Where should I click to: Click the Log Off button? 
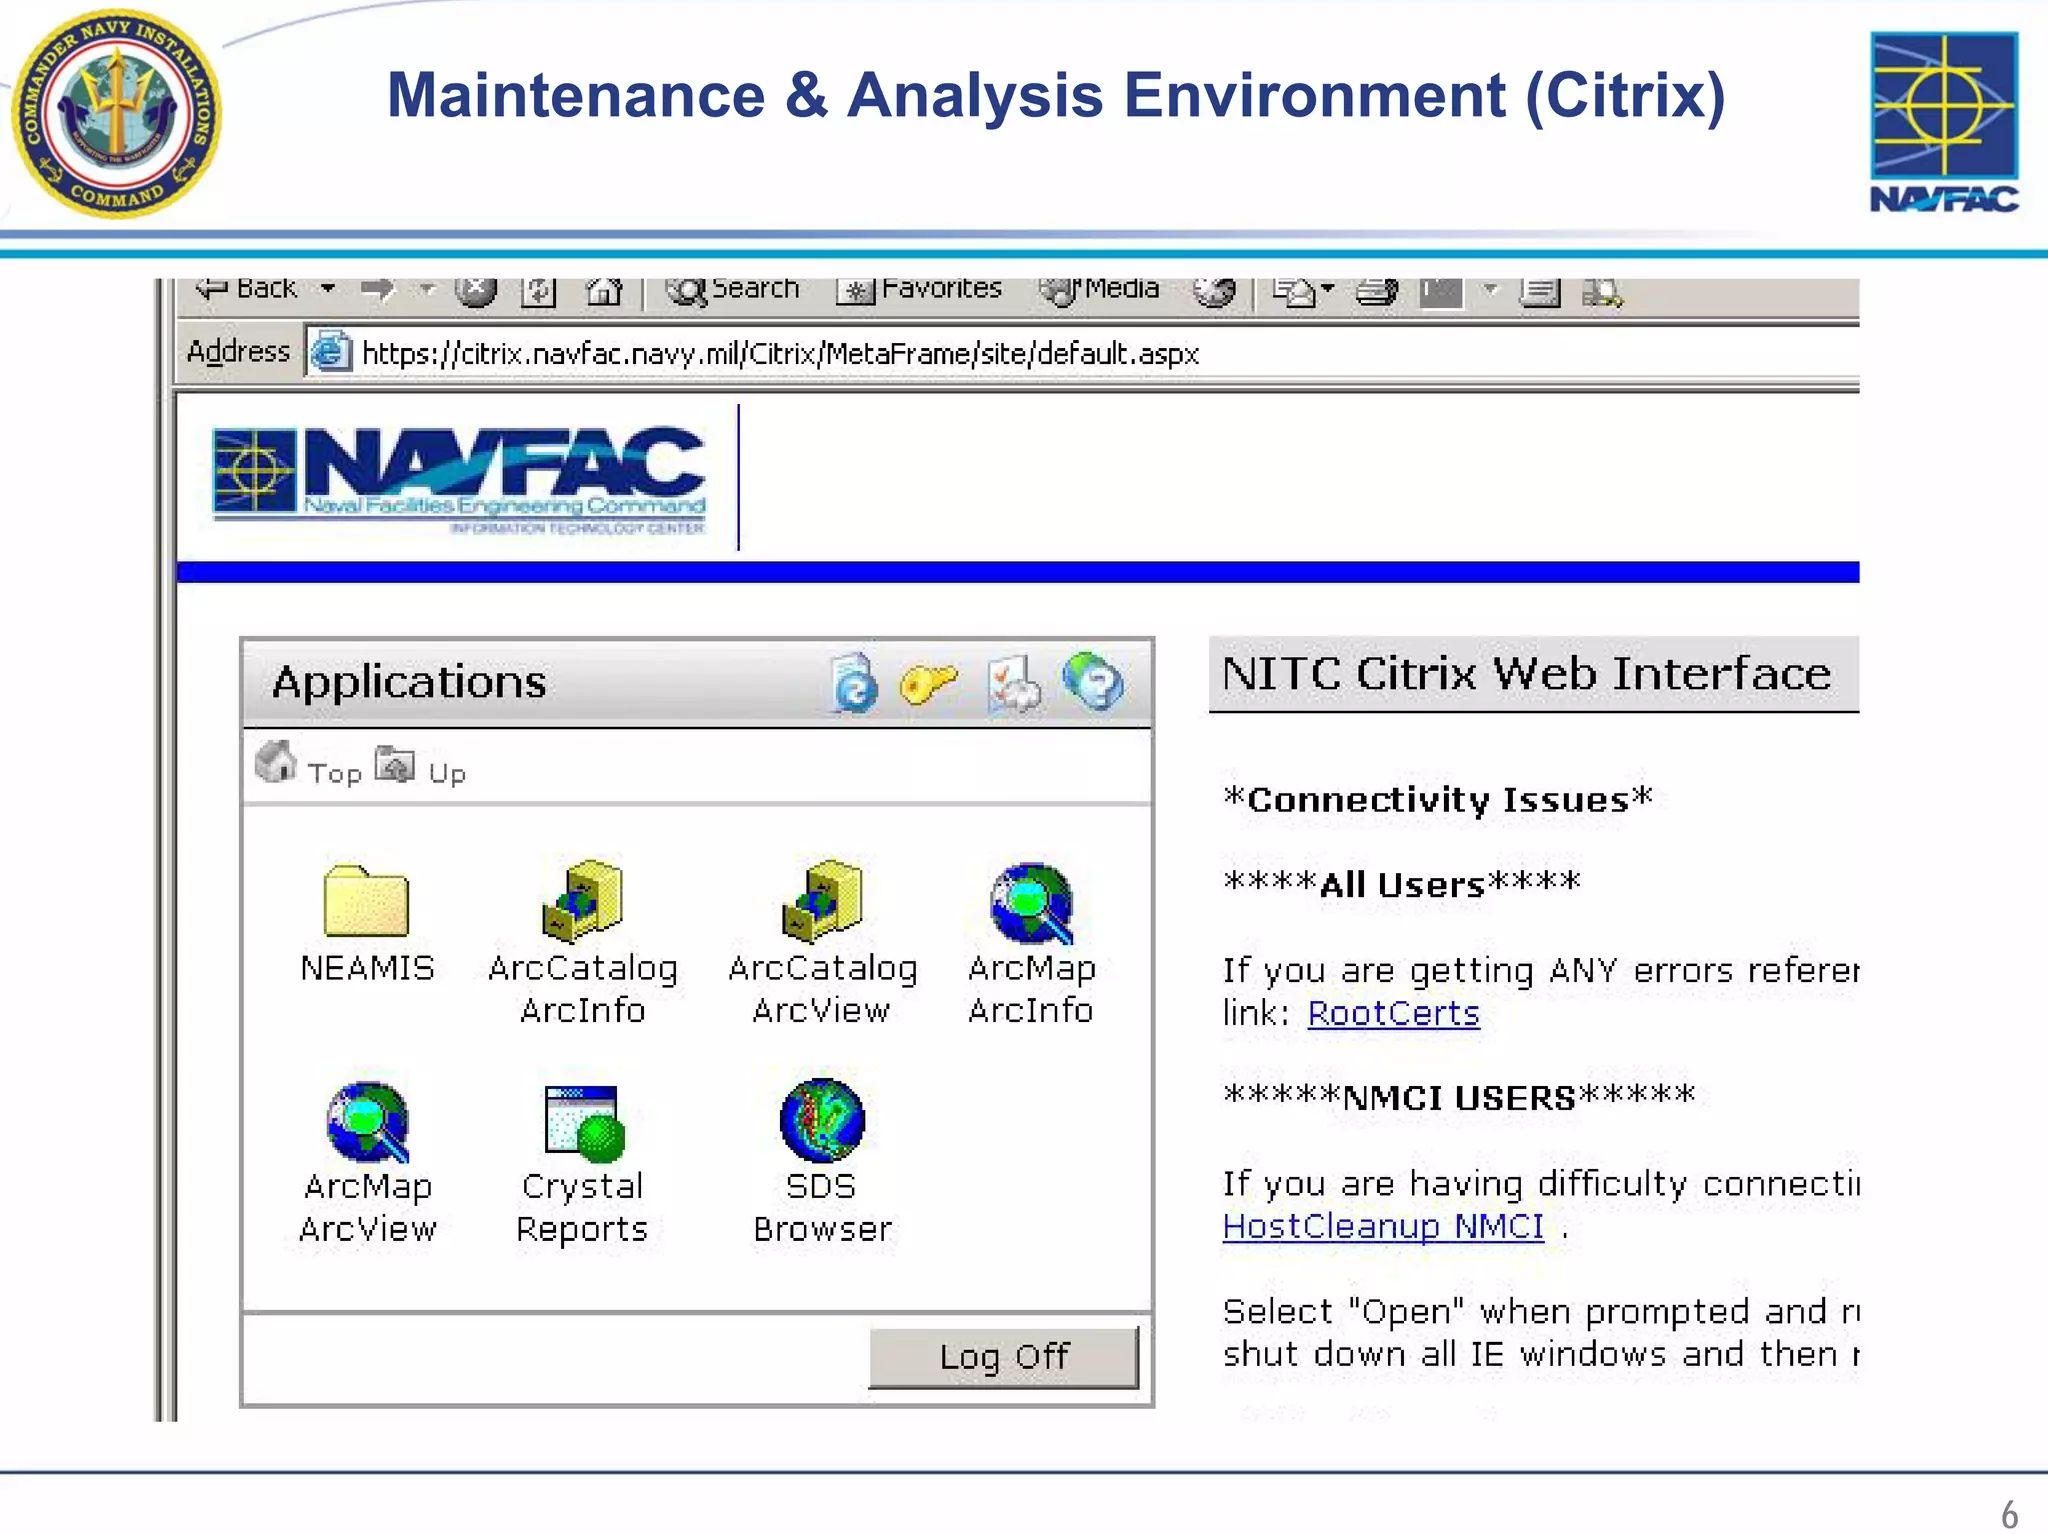click(1004, 1357)
